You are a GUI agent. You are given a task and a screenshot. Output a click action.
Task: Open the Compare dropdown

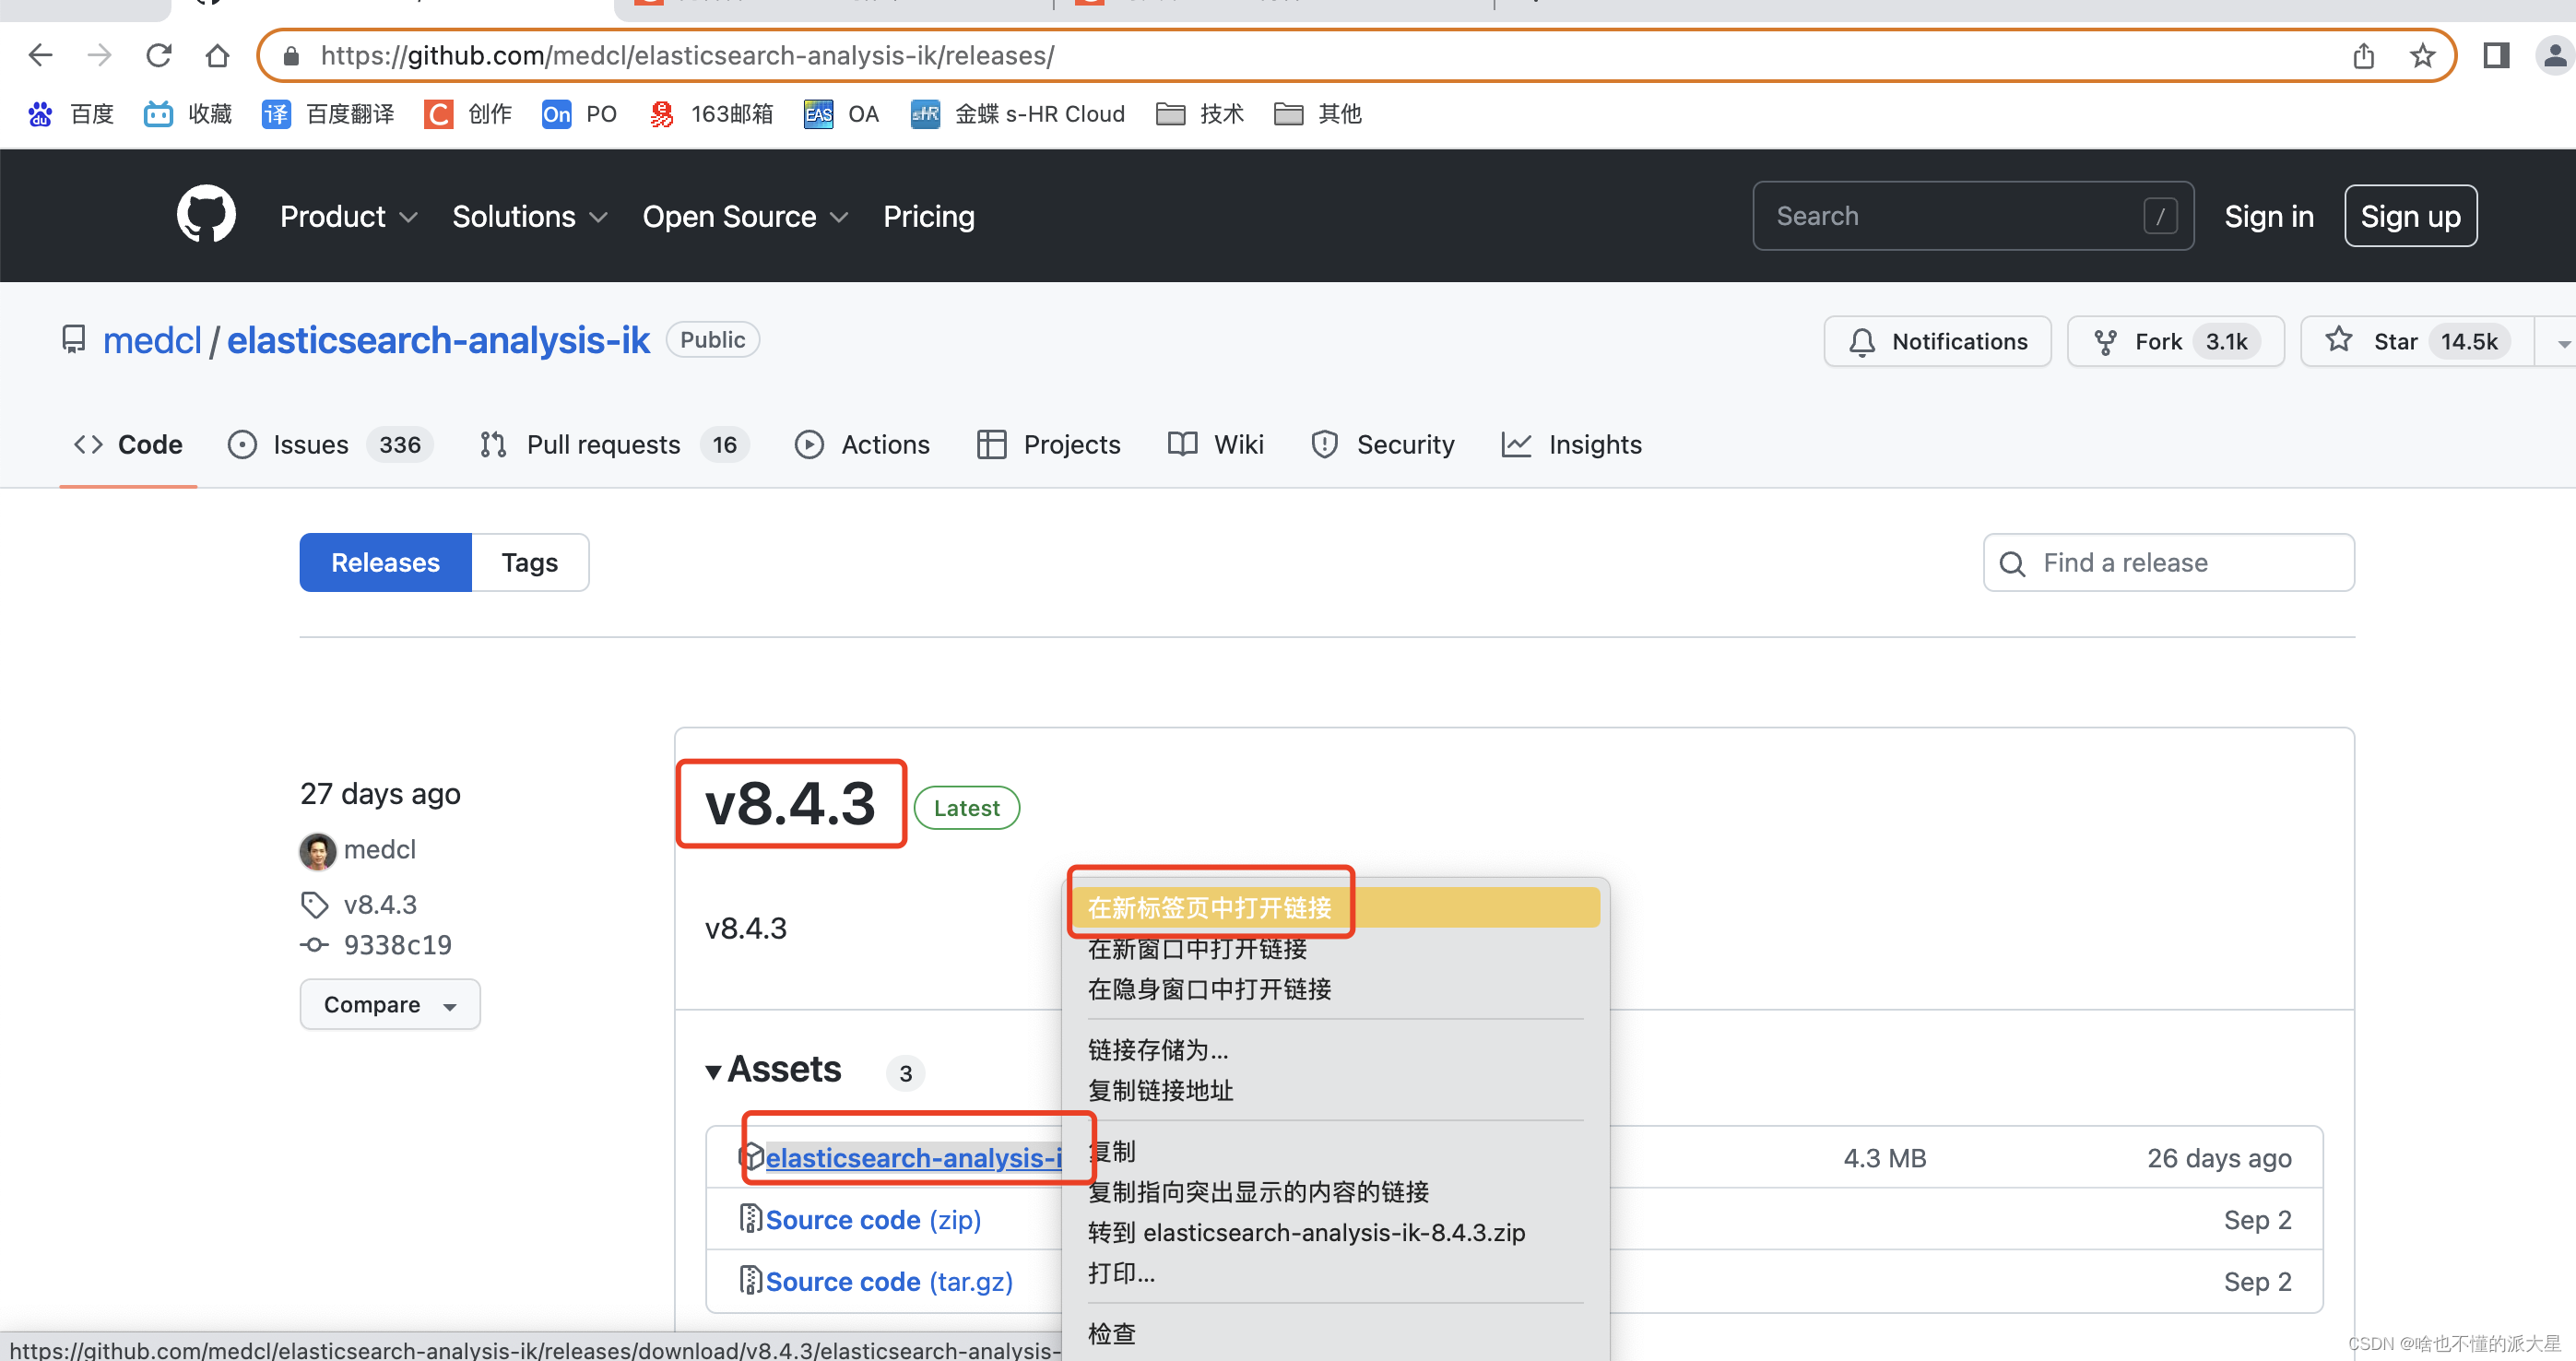(390, 1005)
